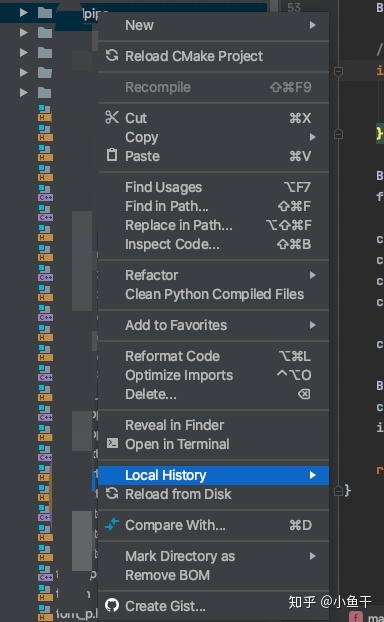This screenshot has width=384, height=622.
Task: Click the GitHub icon beside Create Gist
Action: pyautogui.click(x=112, y=605)
